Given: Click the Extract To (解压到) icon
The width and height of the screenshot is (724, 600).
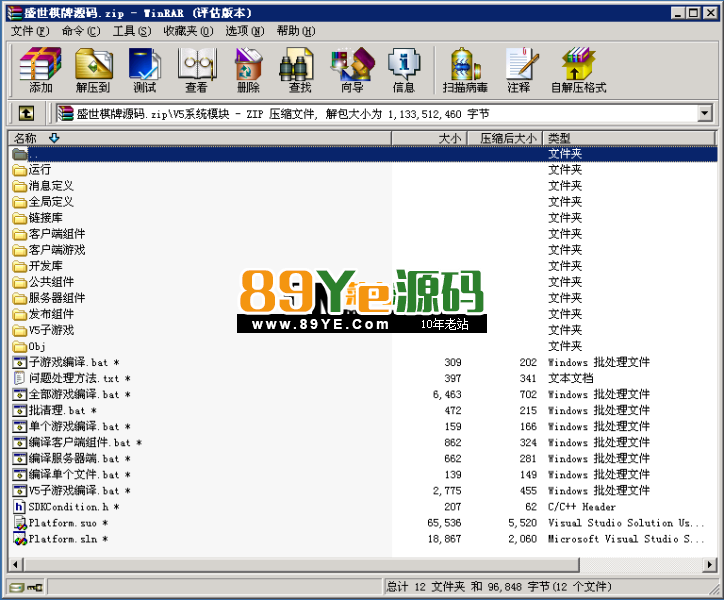Looking at the screenshot, I should [x=93, y=70].
